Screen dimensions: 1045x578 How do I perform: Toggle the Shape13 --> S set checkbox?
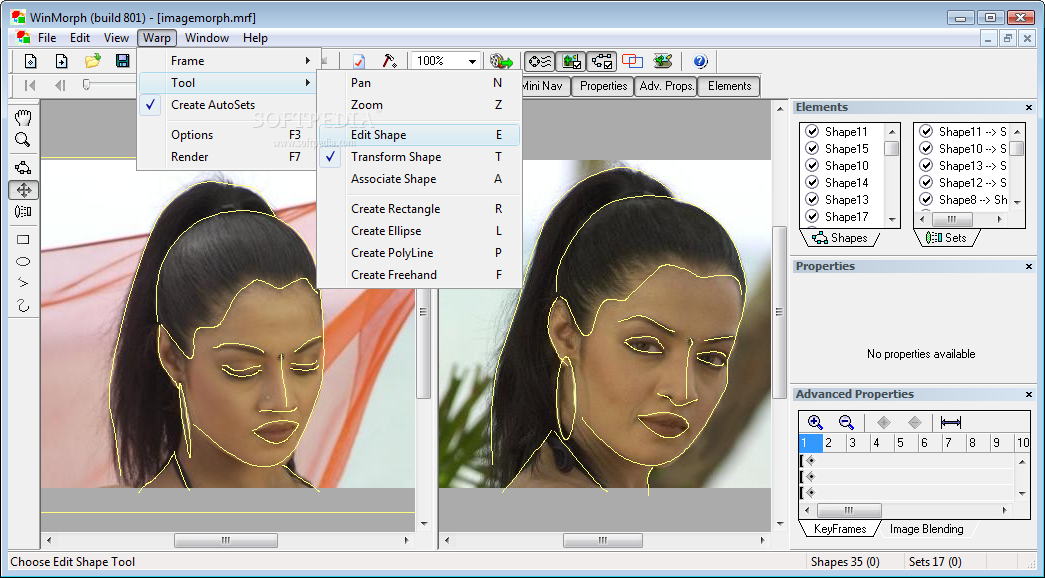coord(926,165)
